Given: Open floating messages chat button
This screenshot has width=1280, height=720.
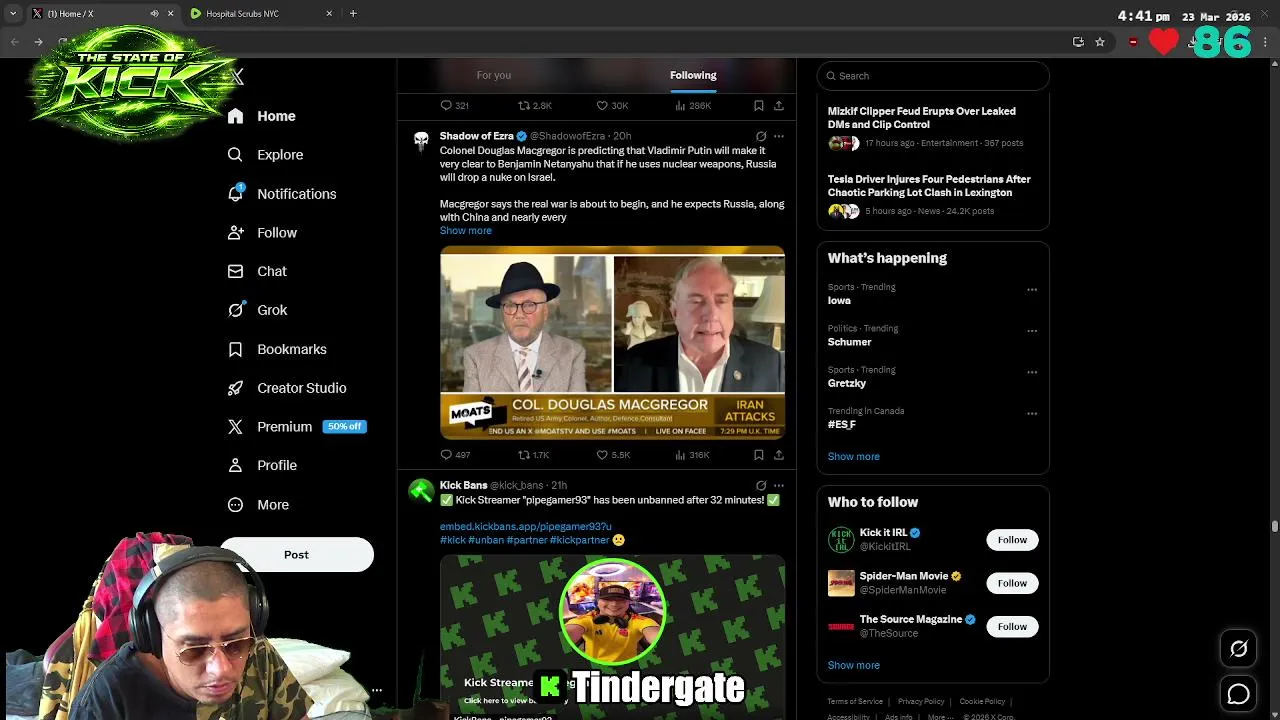Looking at the screenshot, I should pyautogui.click(x=1238, y=694).
